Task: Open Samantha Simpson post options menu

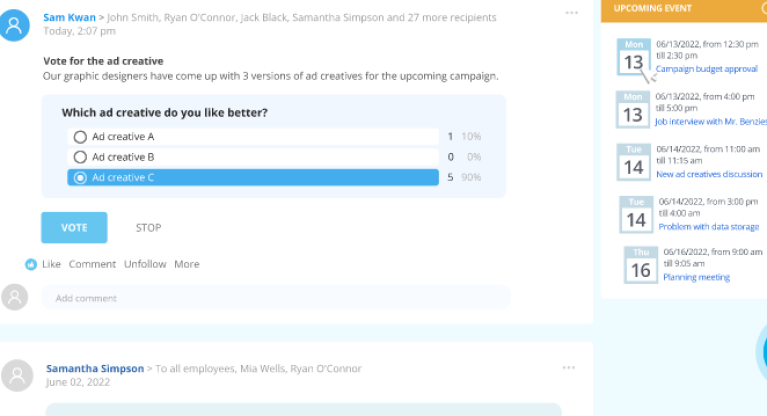Action: [568, 368]
